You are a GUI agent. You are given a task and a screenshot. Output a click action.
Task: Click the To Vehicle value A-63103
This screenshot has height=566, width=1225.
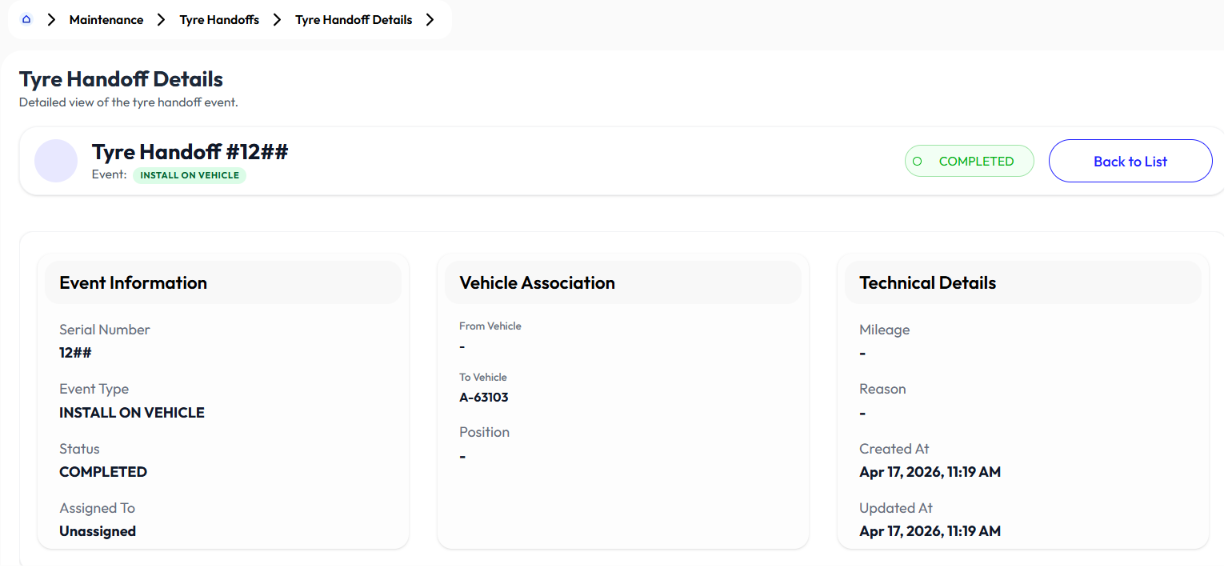484,397
